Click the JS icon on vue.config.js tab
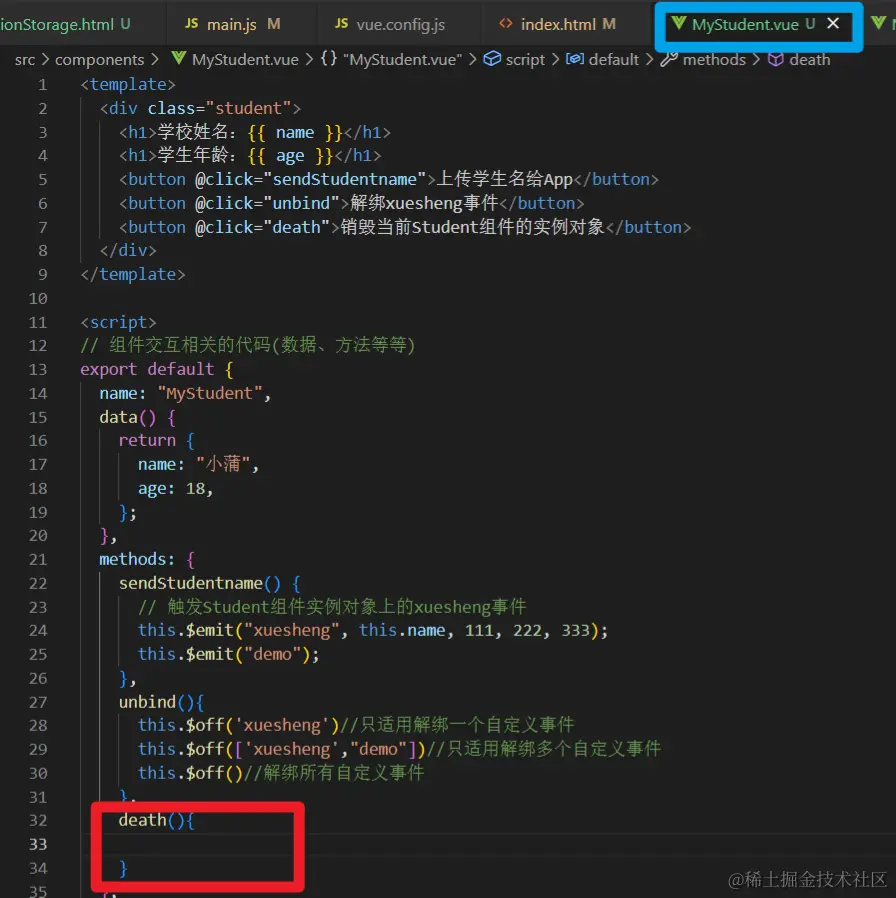Image resolution: width=896 pixels, height=898 pixels. 341,23
